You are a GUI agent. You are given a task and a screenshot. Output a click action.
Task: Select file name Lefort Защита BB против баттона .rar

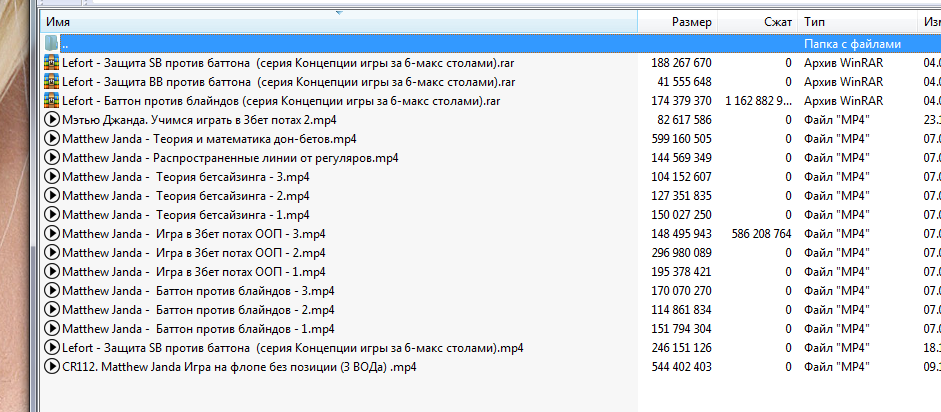[x=289, y=82]
